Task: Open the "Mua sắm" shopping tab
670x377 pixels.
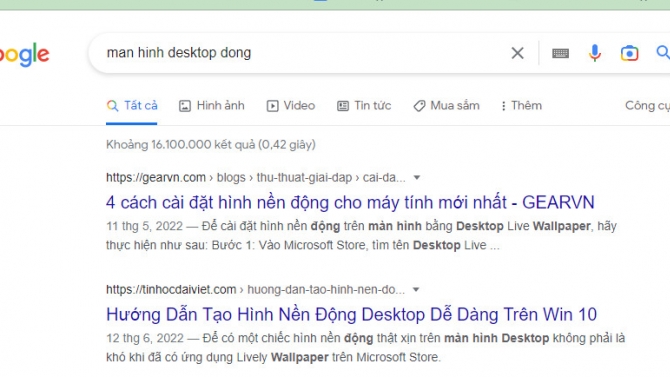Action: 447,106
